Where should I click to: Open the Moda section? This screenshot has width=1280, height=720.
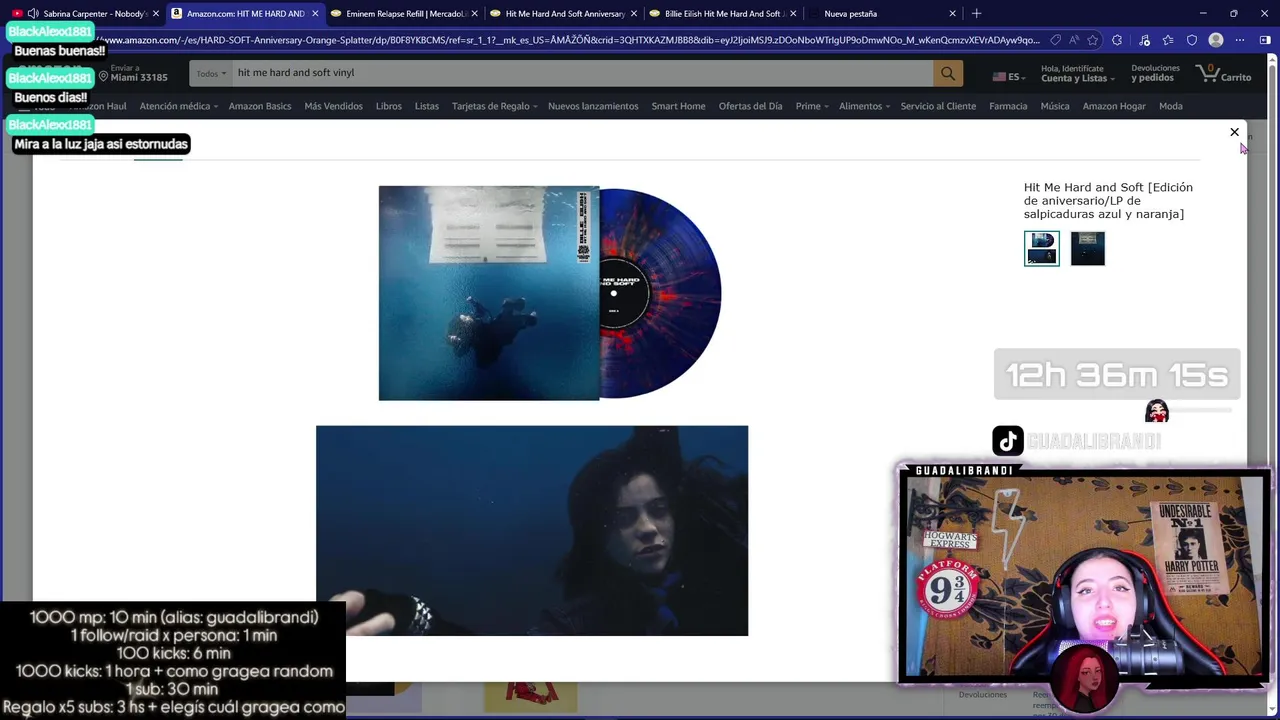point(1171,106)
